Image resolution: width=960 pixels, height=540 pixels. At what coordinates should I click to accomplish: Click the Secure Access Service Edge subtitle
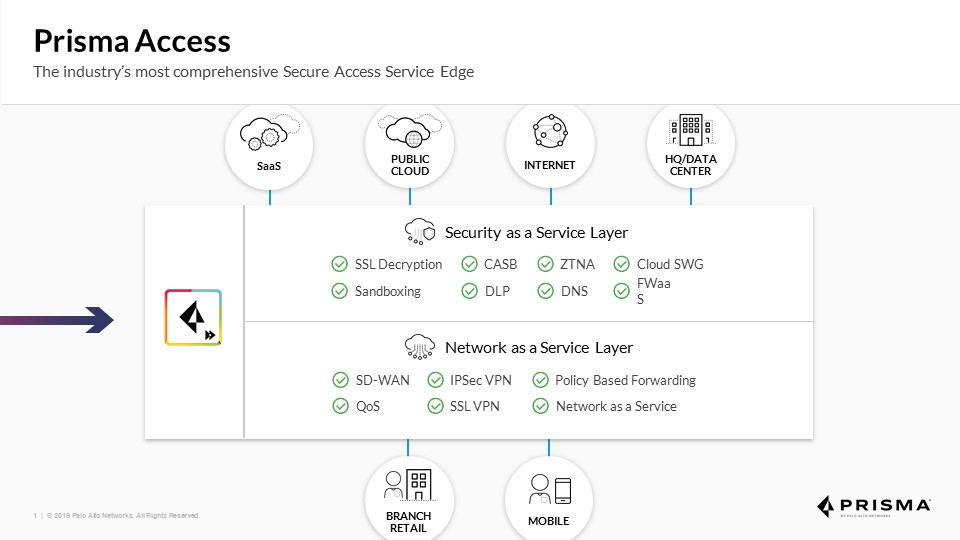253,72
